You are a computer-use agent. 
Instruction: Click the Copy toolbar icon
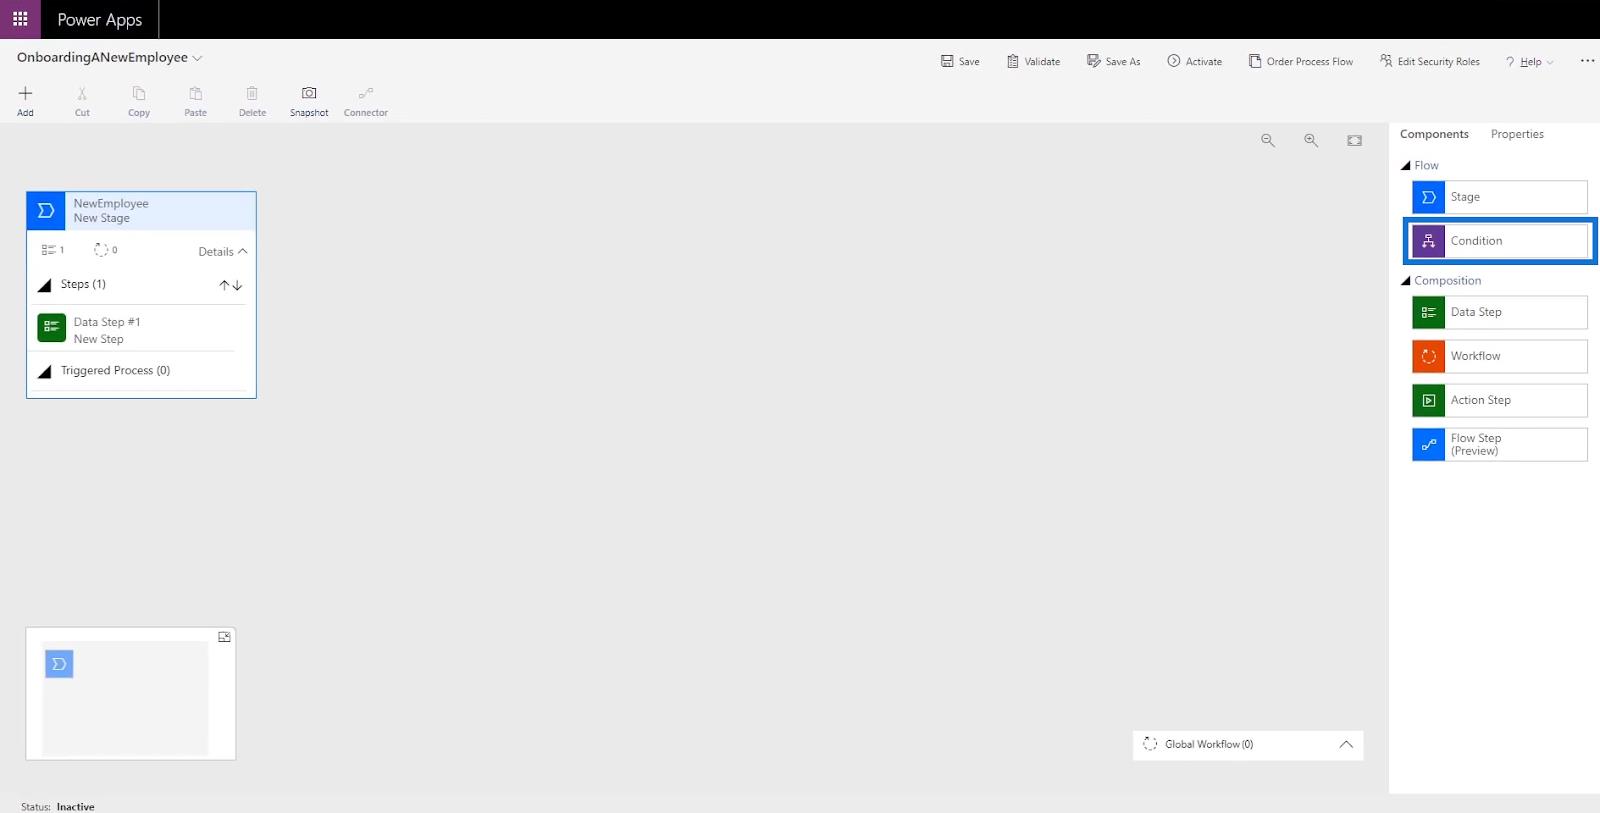point(139,93)
